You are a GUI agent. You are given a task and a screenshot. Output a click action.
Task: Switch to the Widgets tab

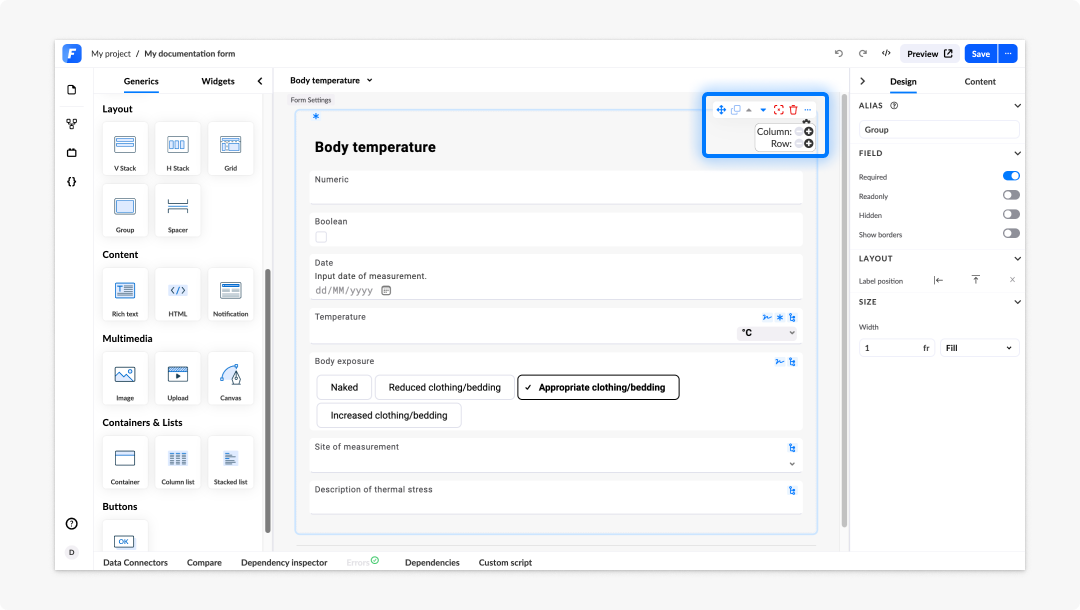(218, 81)
